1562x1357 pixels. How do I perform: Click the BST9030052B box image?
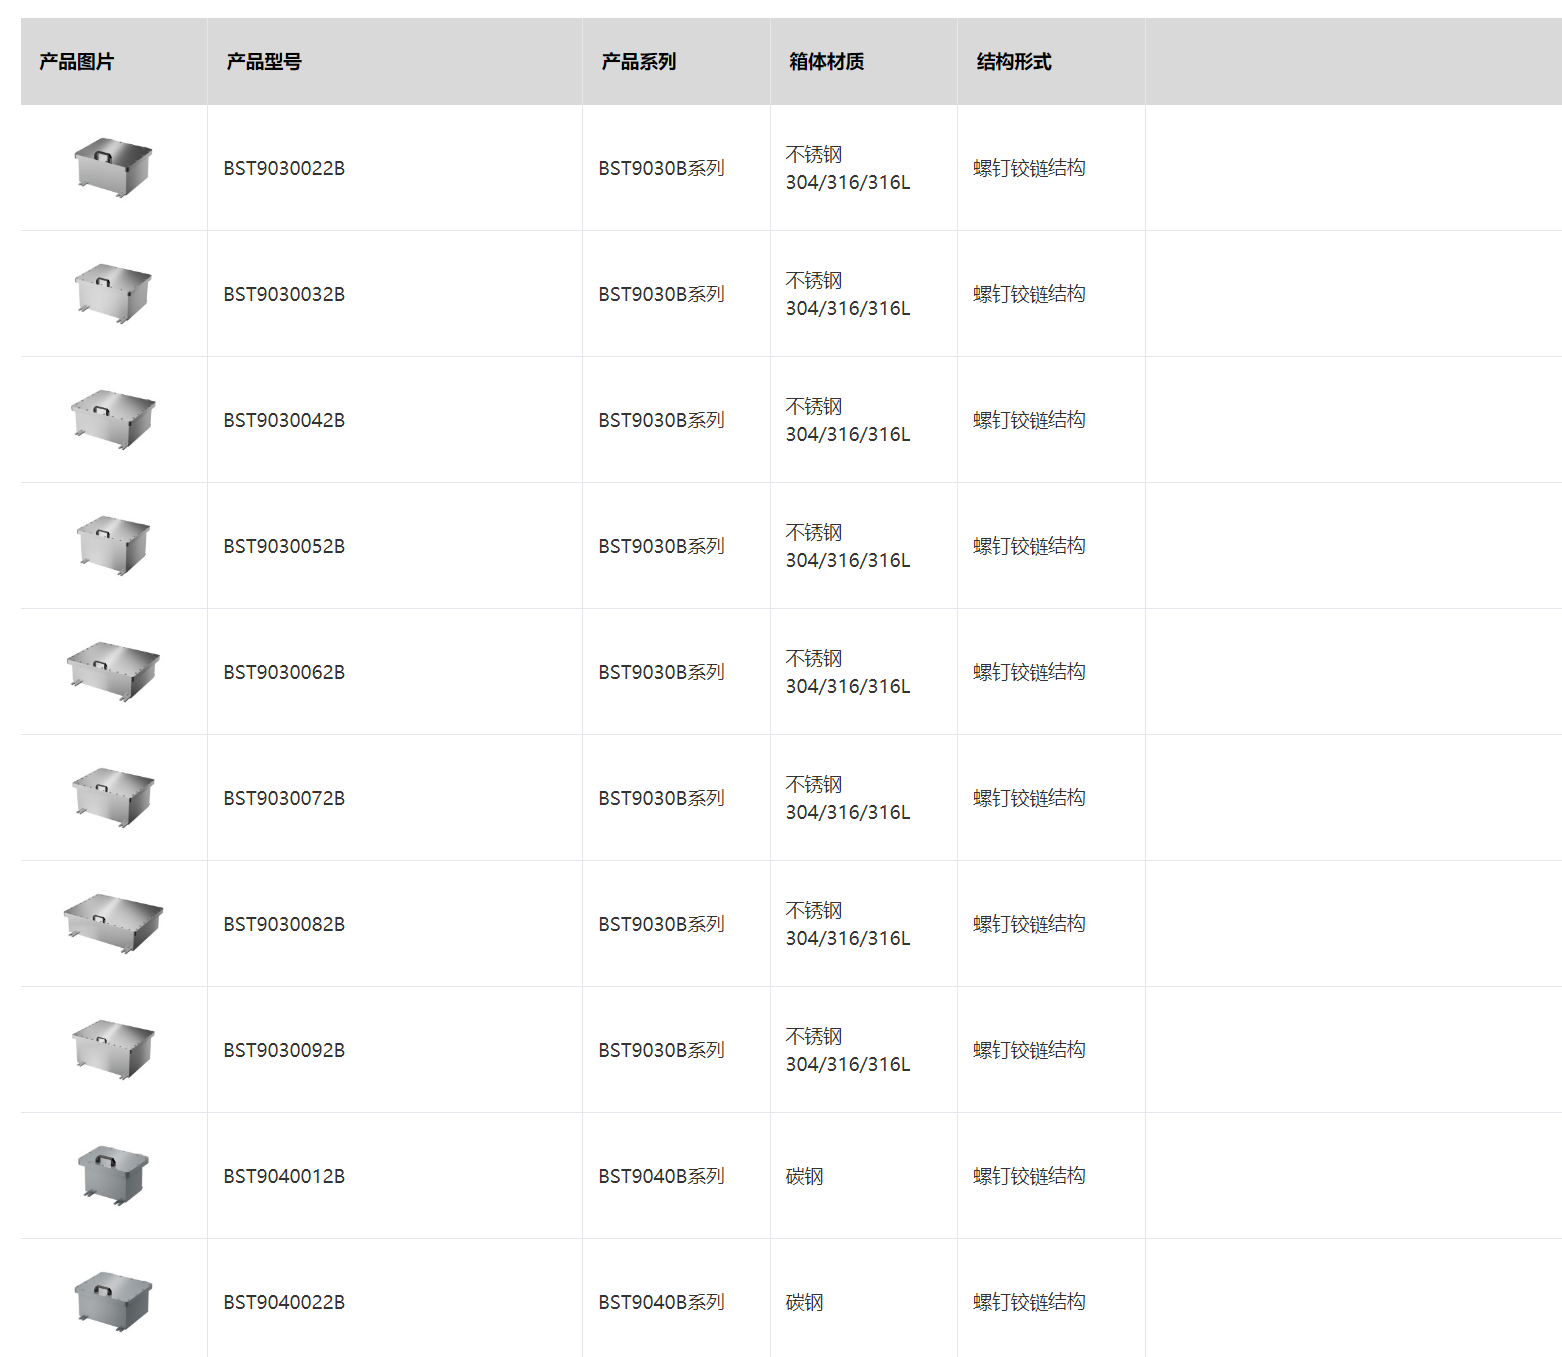point(113,545)
